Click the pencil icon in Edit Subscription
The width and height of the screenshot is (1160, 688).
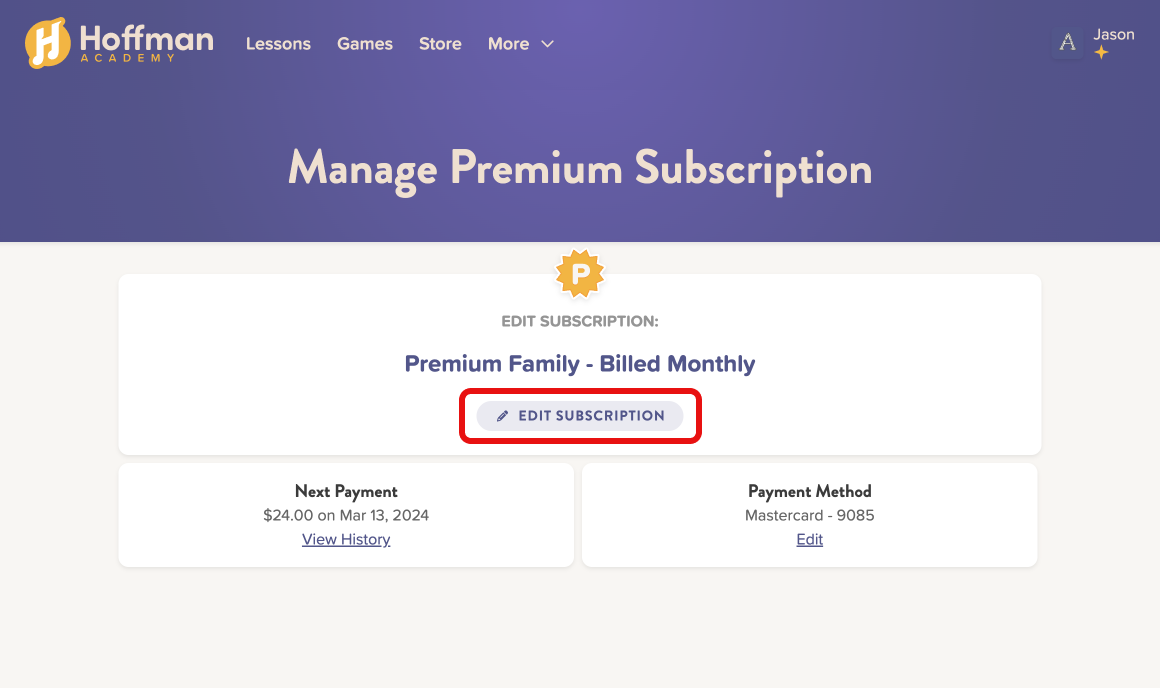[x=503, y=416]
